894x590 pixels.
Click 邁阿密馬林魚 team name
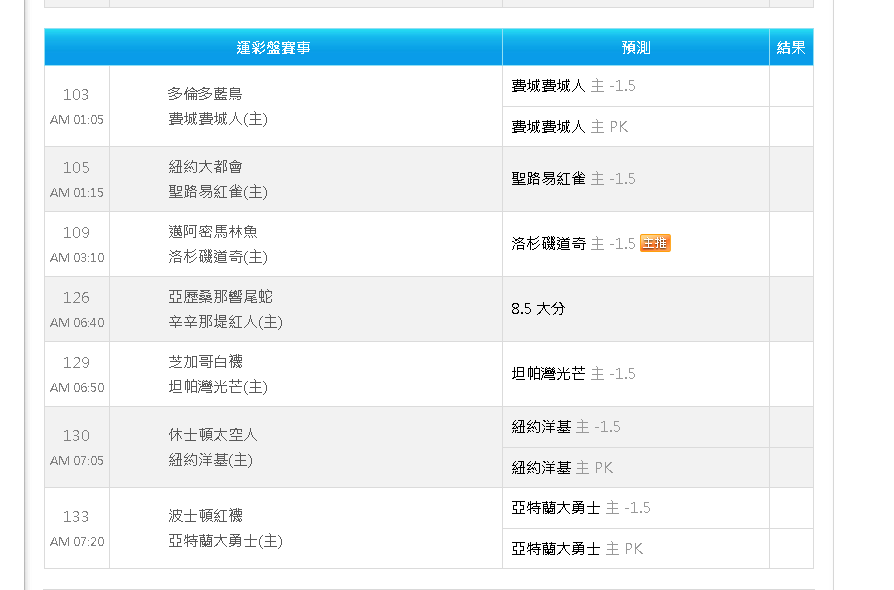[x=212, y=232]
